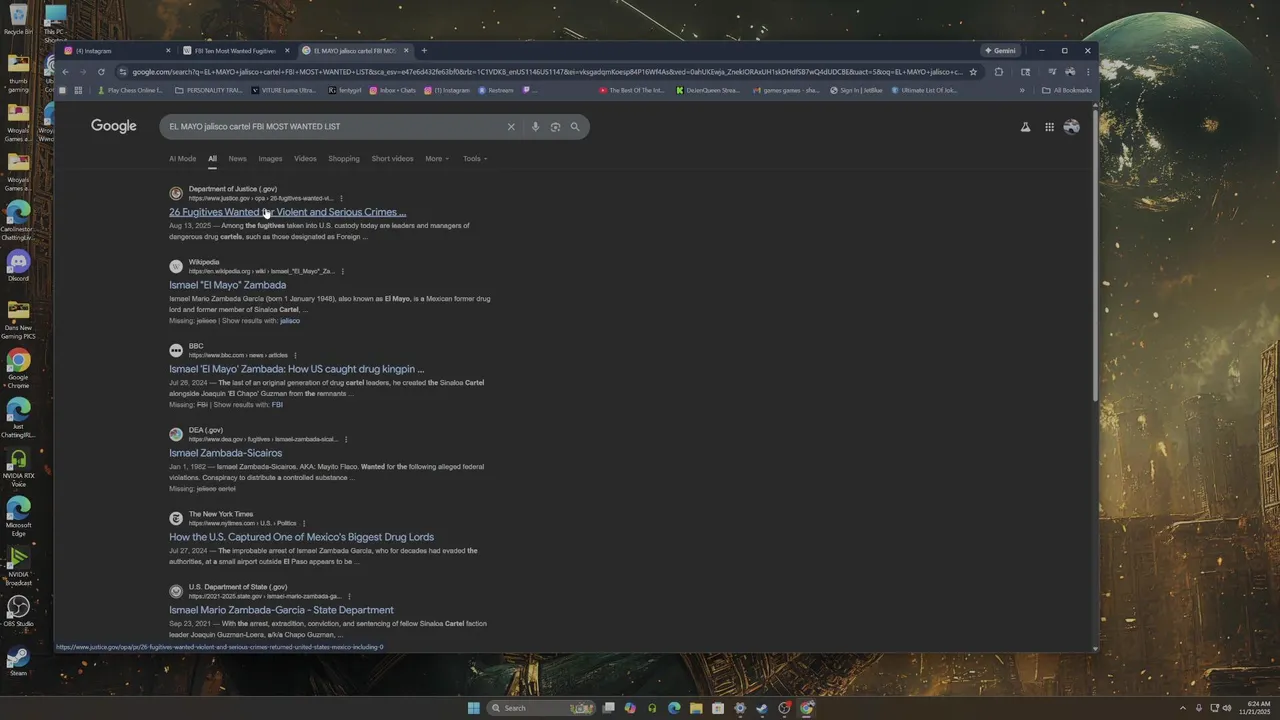The width and height of the screenshot is (1280, 720).
Task: Open Chrome's three-dot menu
Action: coord(1088,72)
